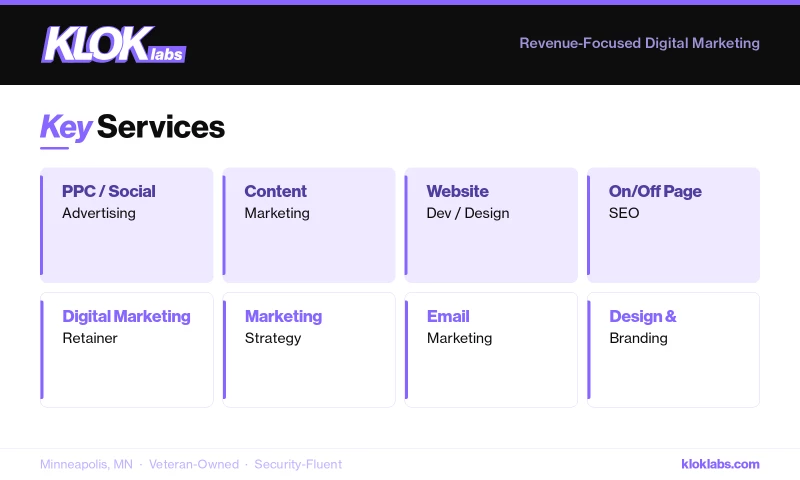Open the Website Dev / Design card

(491, 225)
